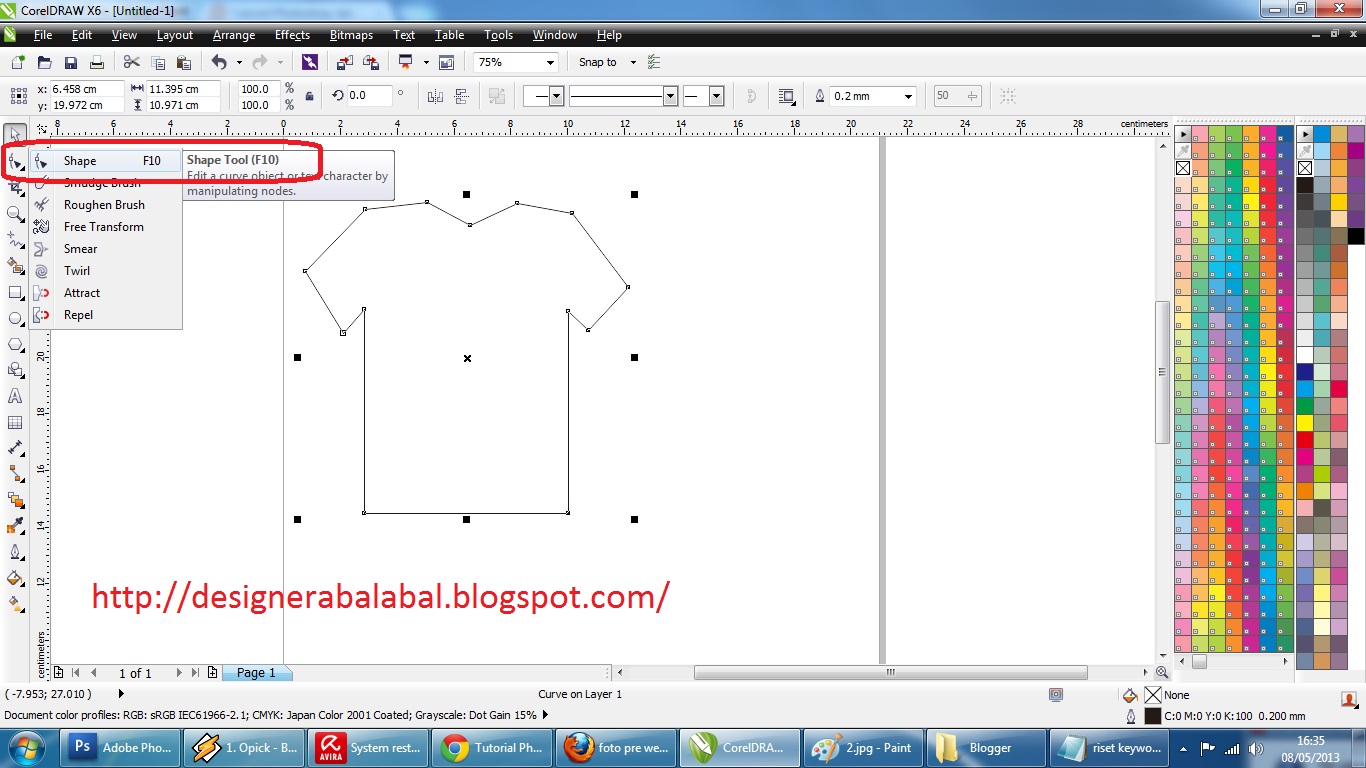Select the Polygon tool
The image size is (1366, 768).
point(15,344)
